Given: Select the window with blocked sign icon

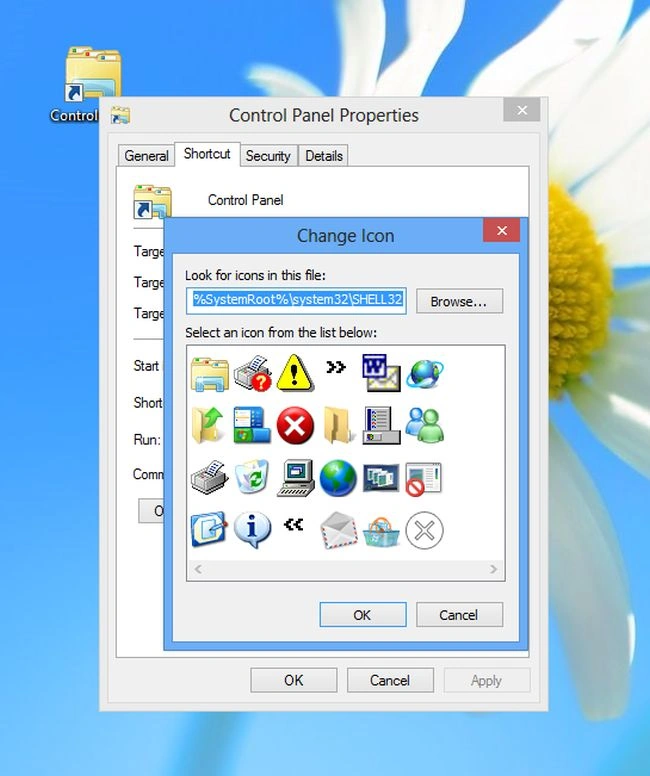Looking at the screenshot, I should (424, 479).
